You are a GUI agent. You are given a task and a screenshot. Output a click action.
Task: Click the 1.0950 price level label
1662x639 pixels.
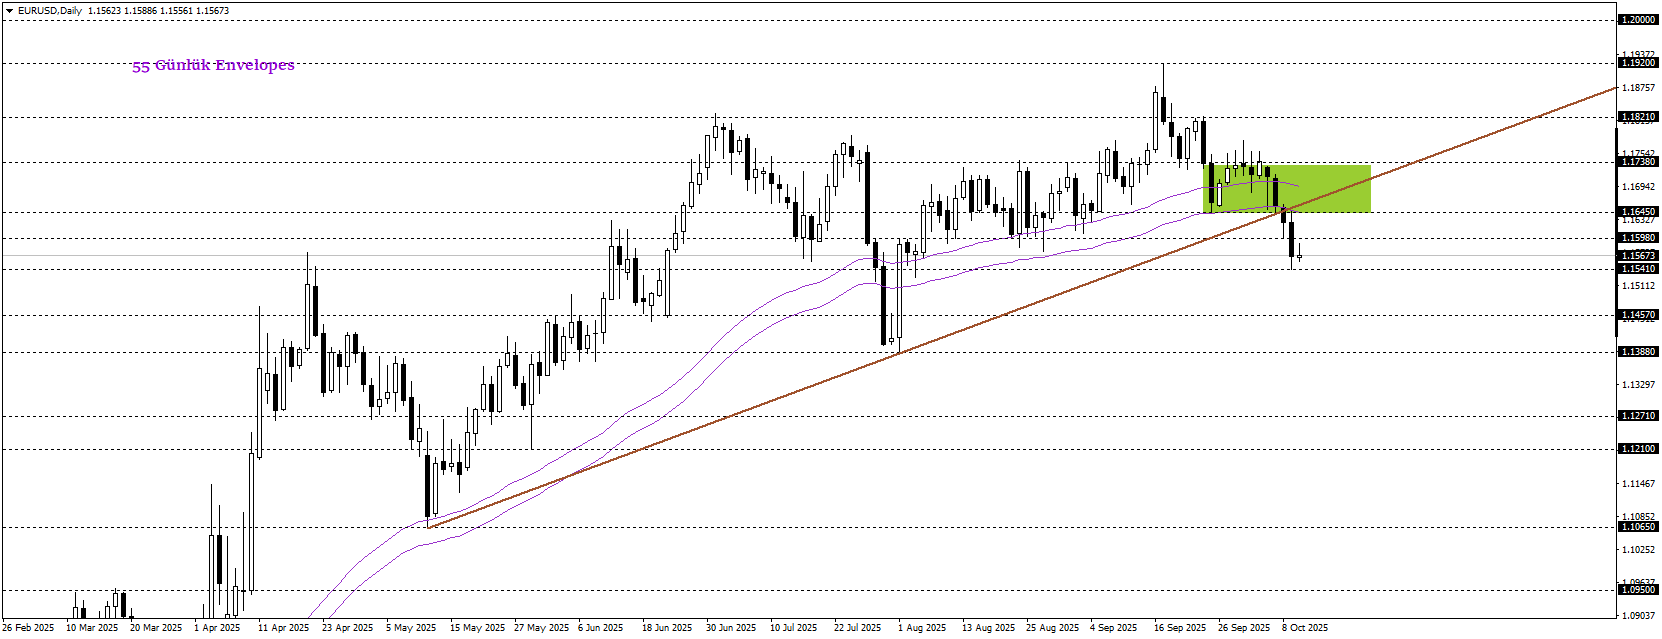point(1638,590)
